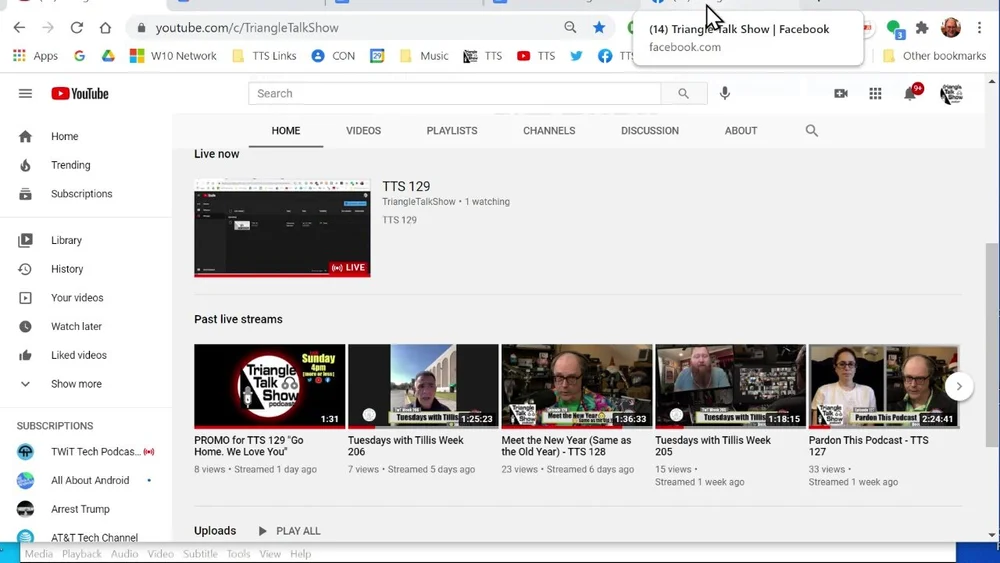Click the YouTube search magnifier button
This screenshot has height=563, width=1000.
tap(684, 94)
